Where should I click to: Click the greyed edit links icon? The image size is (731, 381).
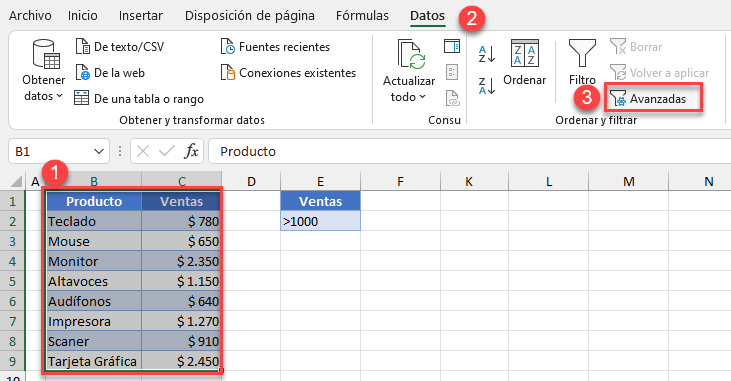click(x=452, y=98)
